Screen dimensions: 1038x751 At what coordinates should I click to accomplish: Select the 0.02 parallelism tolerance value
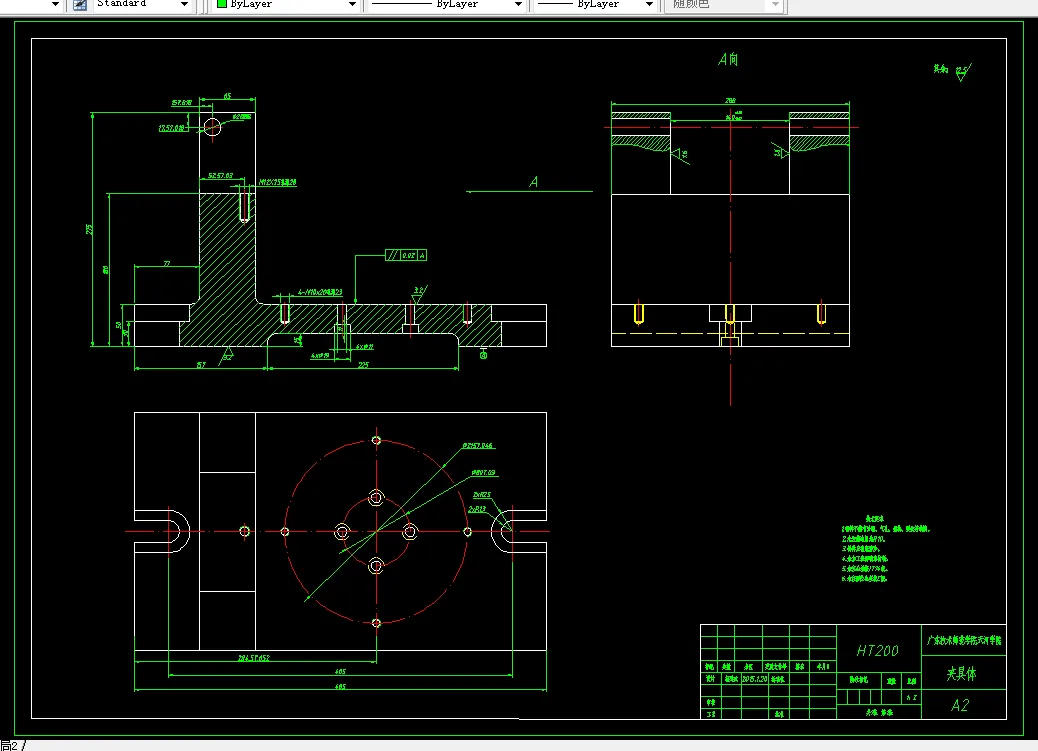click(x=408, y=255)
